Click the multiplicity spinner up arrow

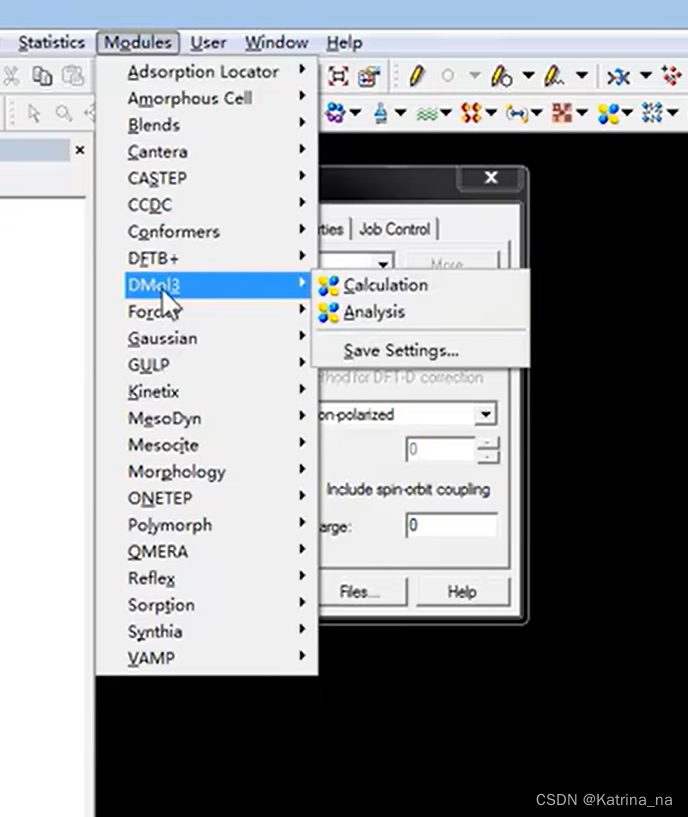[488, 443]
